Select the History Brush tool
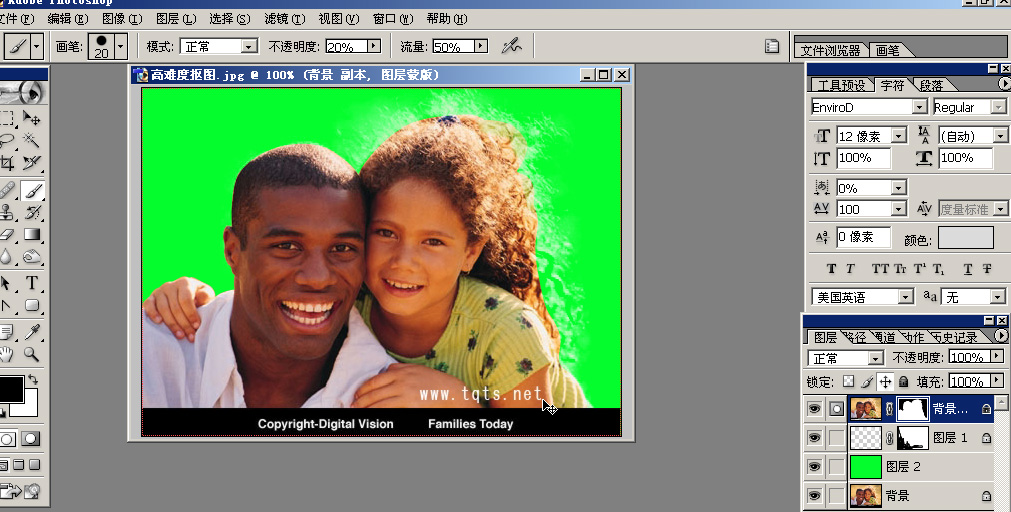 (32, 212)
